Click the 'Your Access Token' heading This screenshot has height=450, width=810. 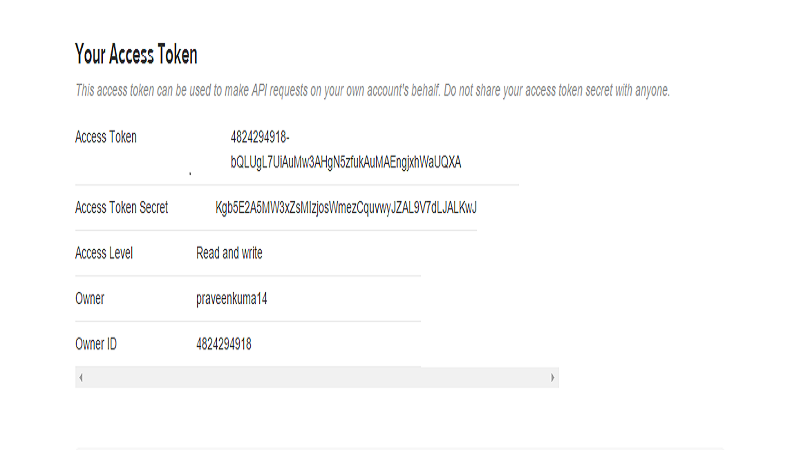click(136, 54)
